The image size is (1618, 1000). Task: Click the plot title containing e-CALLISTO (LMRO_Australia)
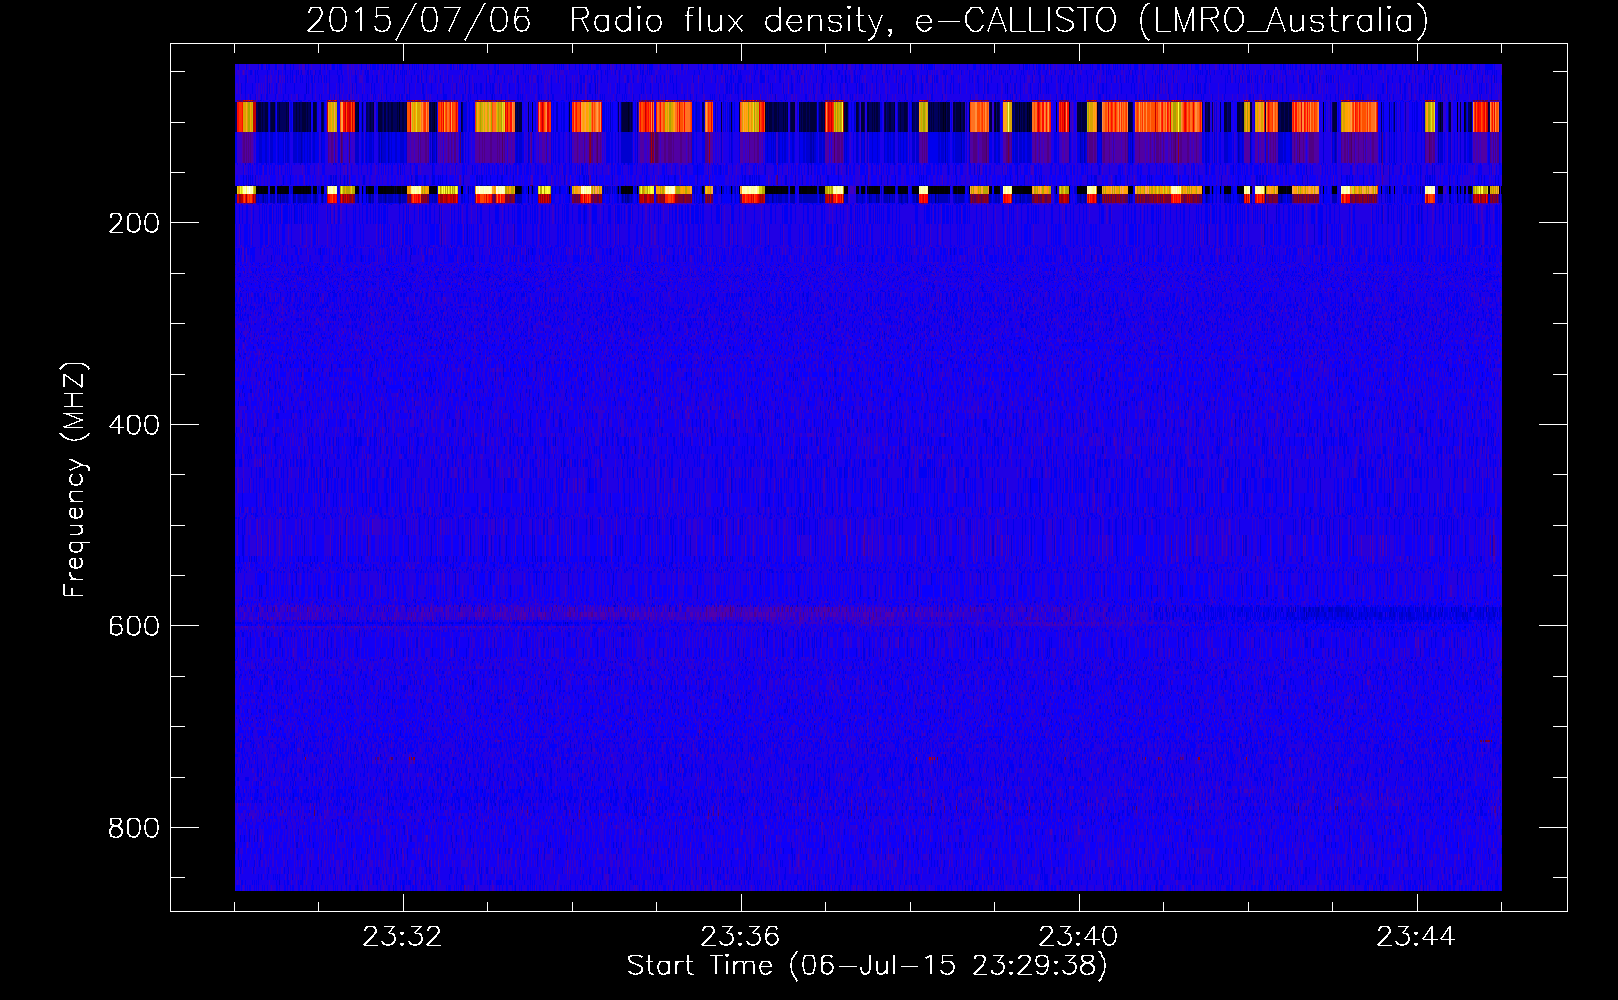click(x=867, y=20)
